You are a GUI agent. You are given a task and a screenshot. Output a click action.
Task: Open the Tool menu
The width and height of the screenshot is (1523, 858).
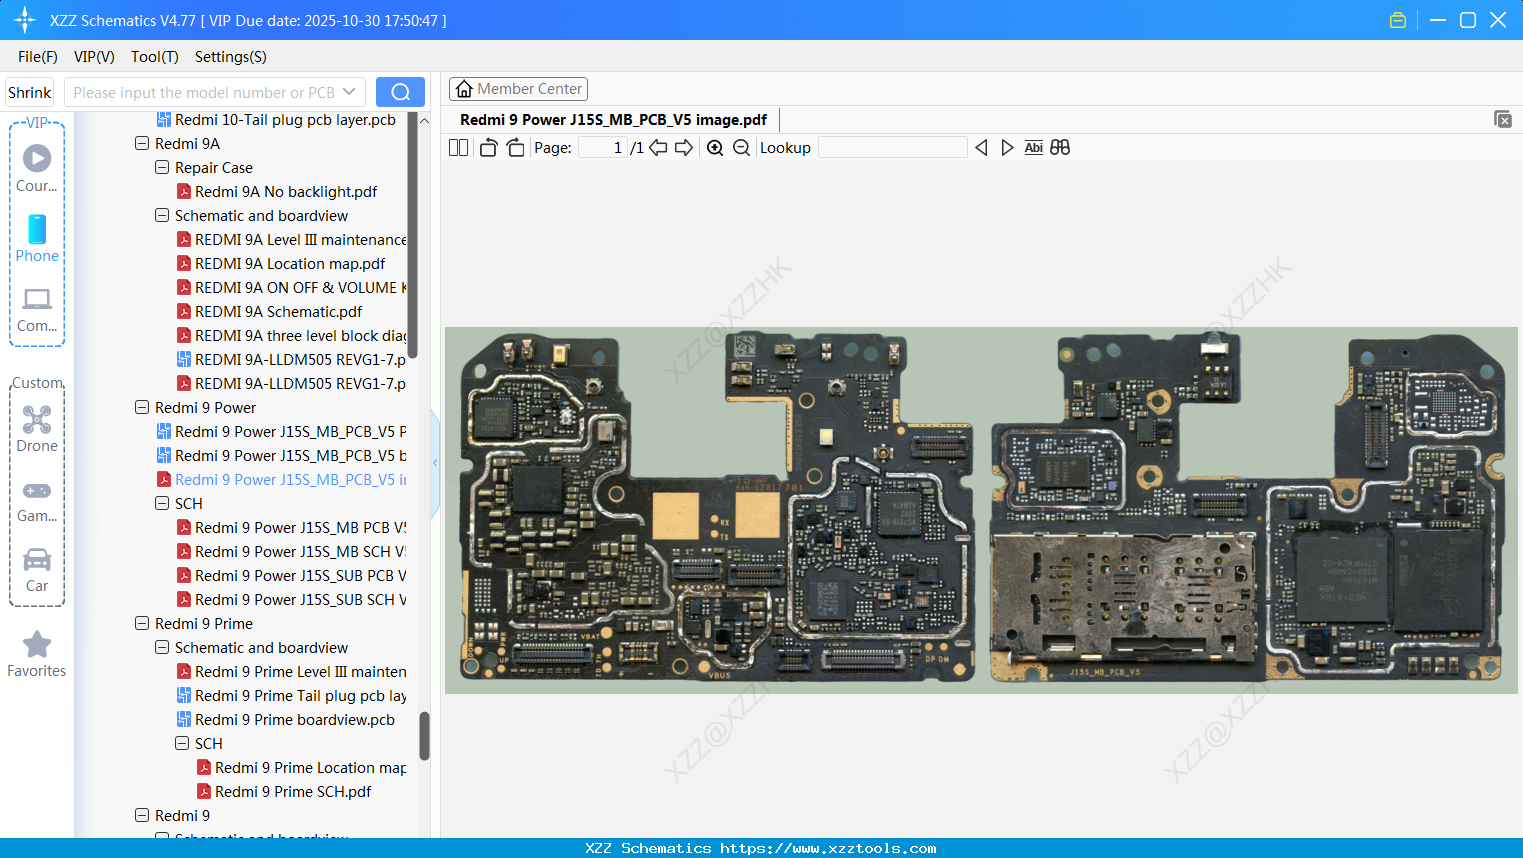[153, 57]
